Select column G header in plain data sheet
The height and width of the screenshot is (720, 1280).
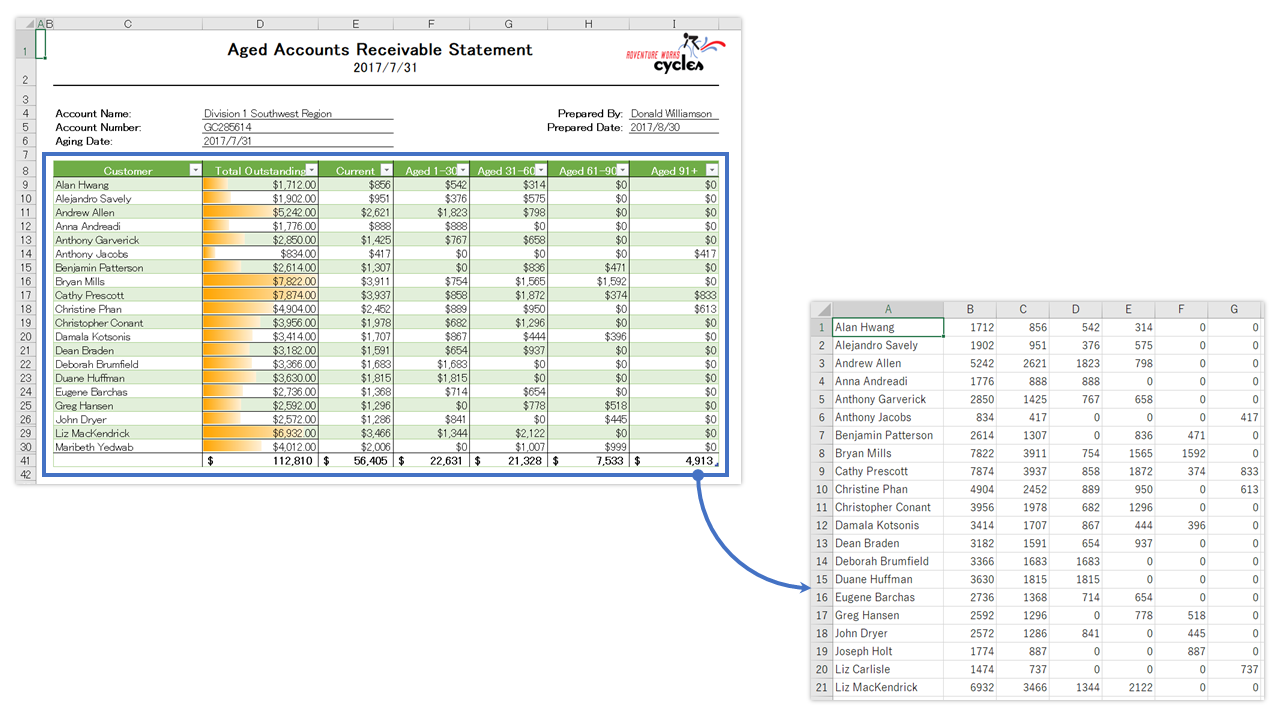1234,310
